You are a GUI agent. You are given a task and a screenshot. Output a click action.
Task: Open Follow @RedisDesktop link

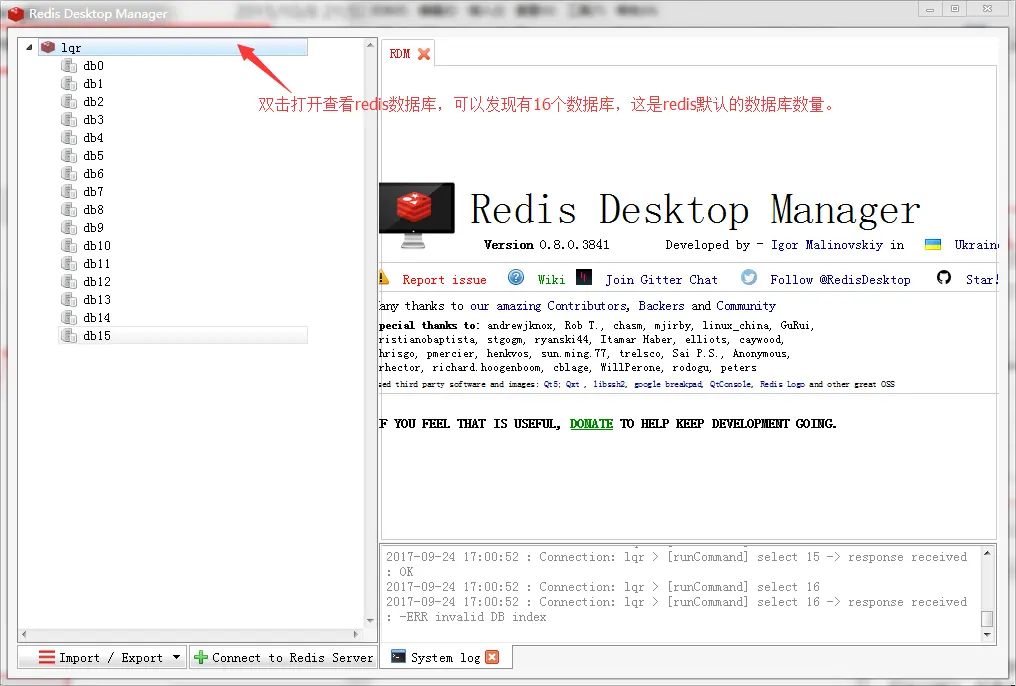[840, 280]
